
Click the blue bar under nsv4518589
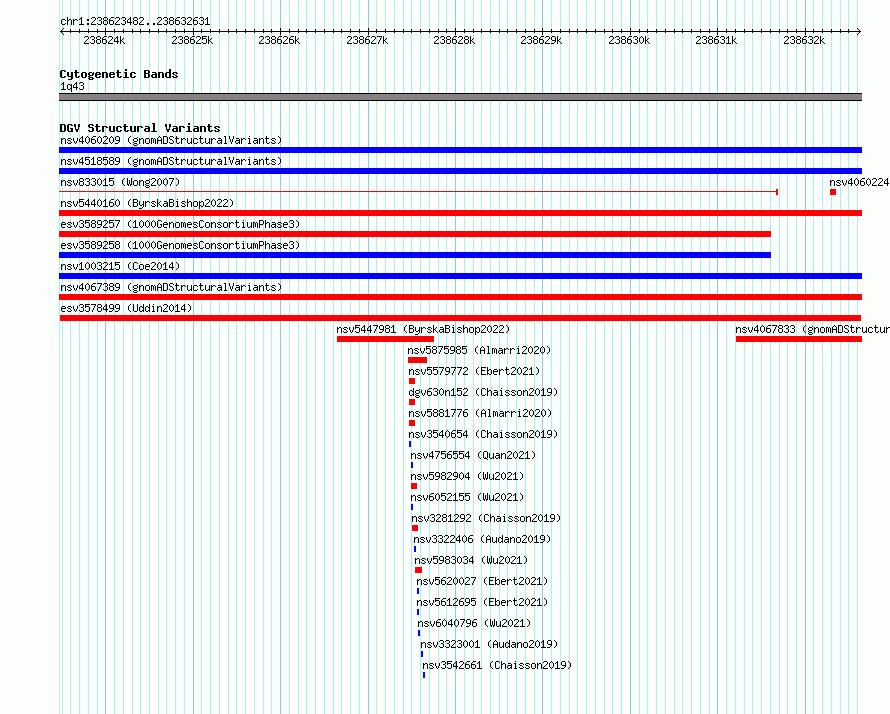[x=460, y=171]
